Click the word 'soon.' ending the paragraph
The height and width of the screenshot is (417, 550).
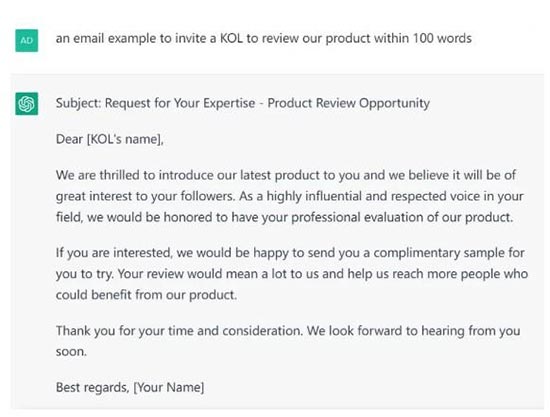(71, 352)
